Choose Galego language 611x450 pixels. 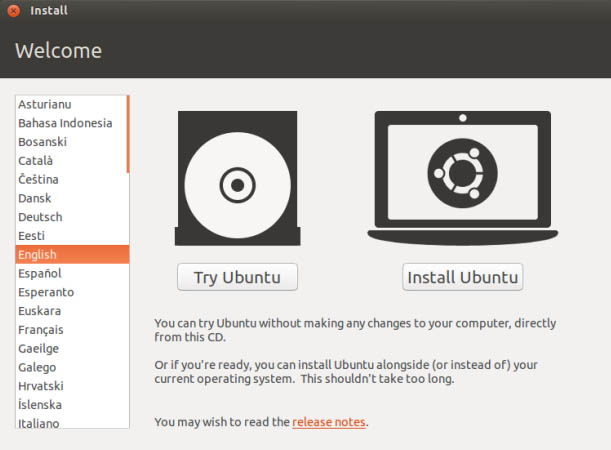point(71,367)
